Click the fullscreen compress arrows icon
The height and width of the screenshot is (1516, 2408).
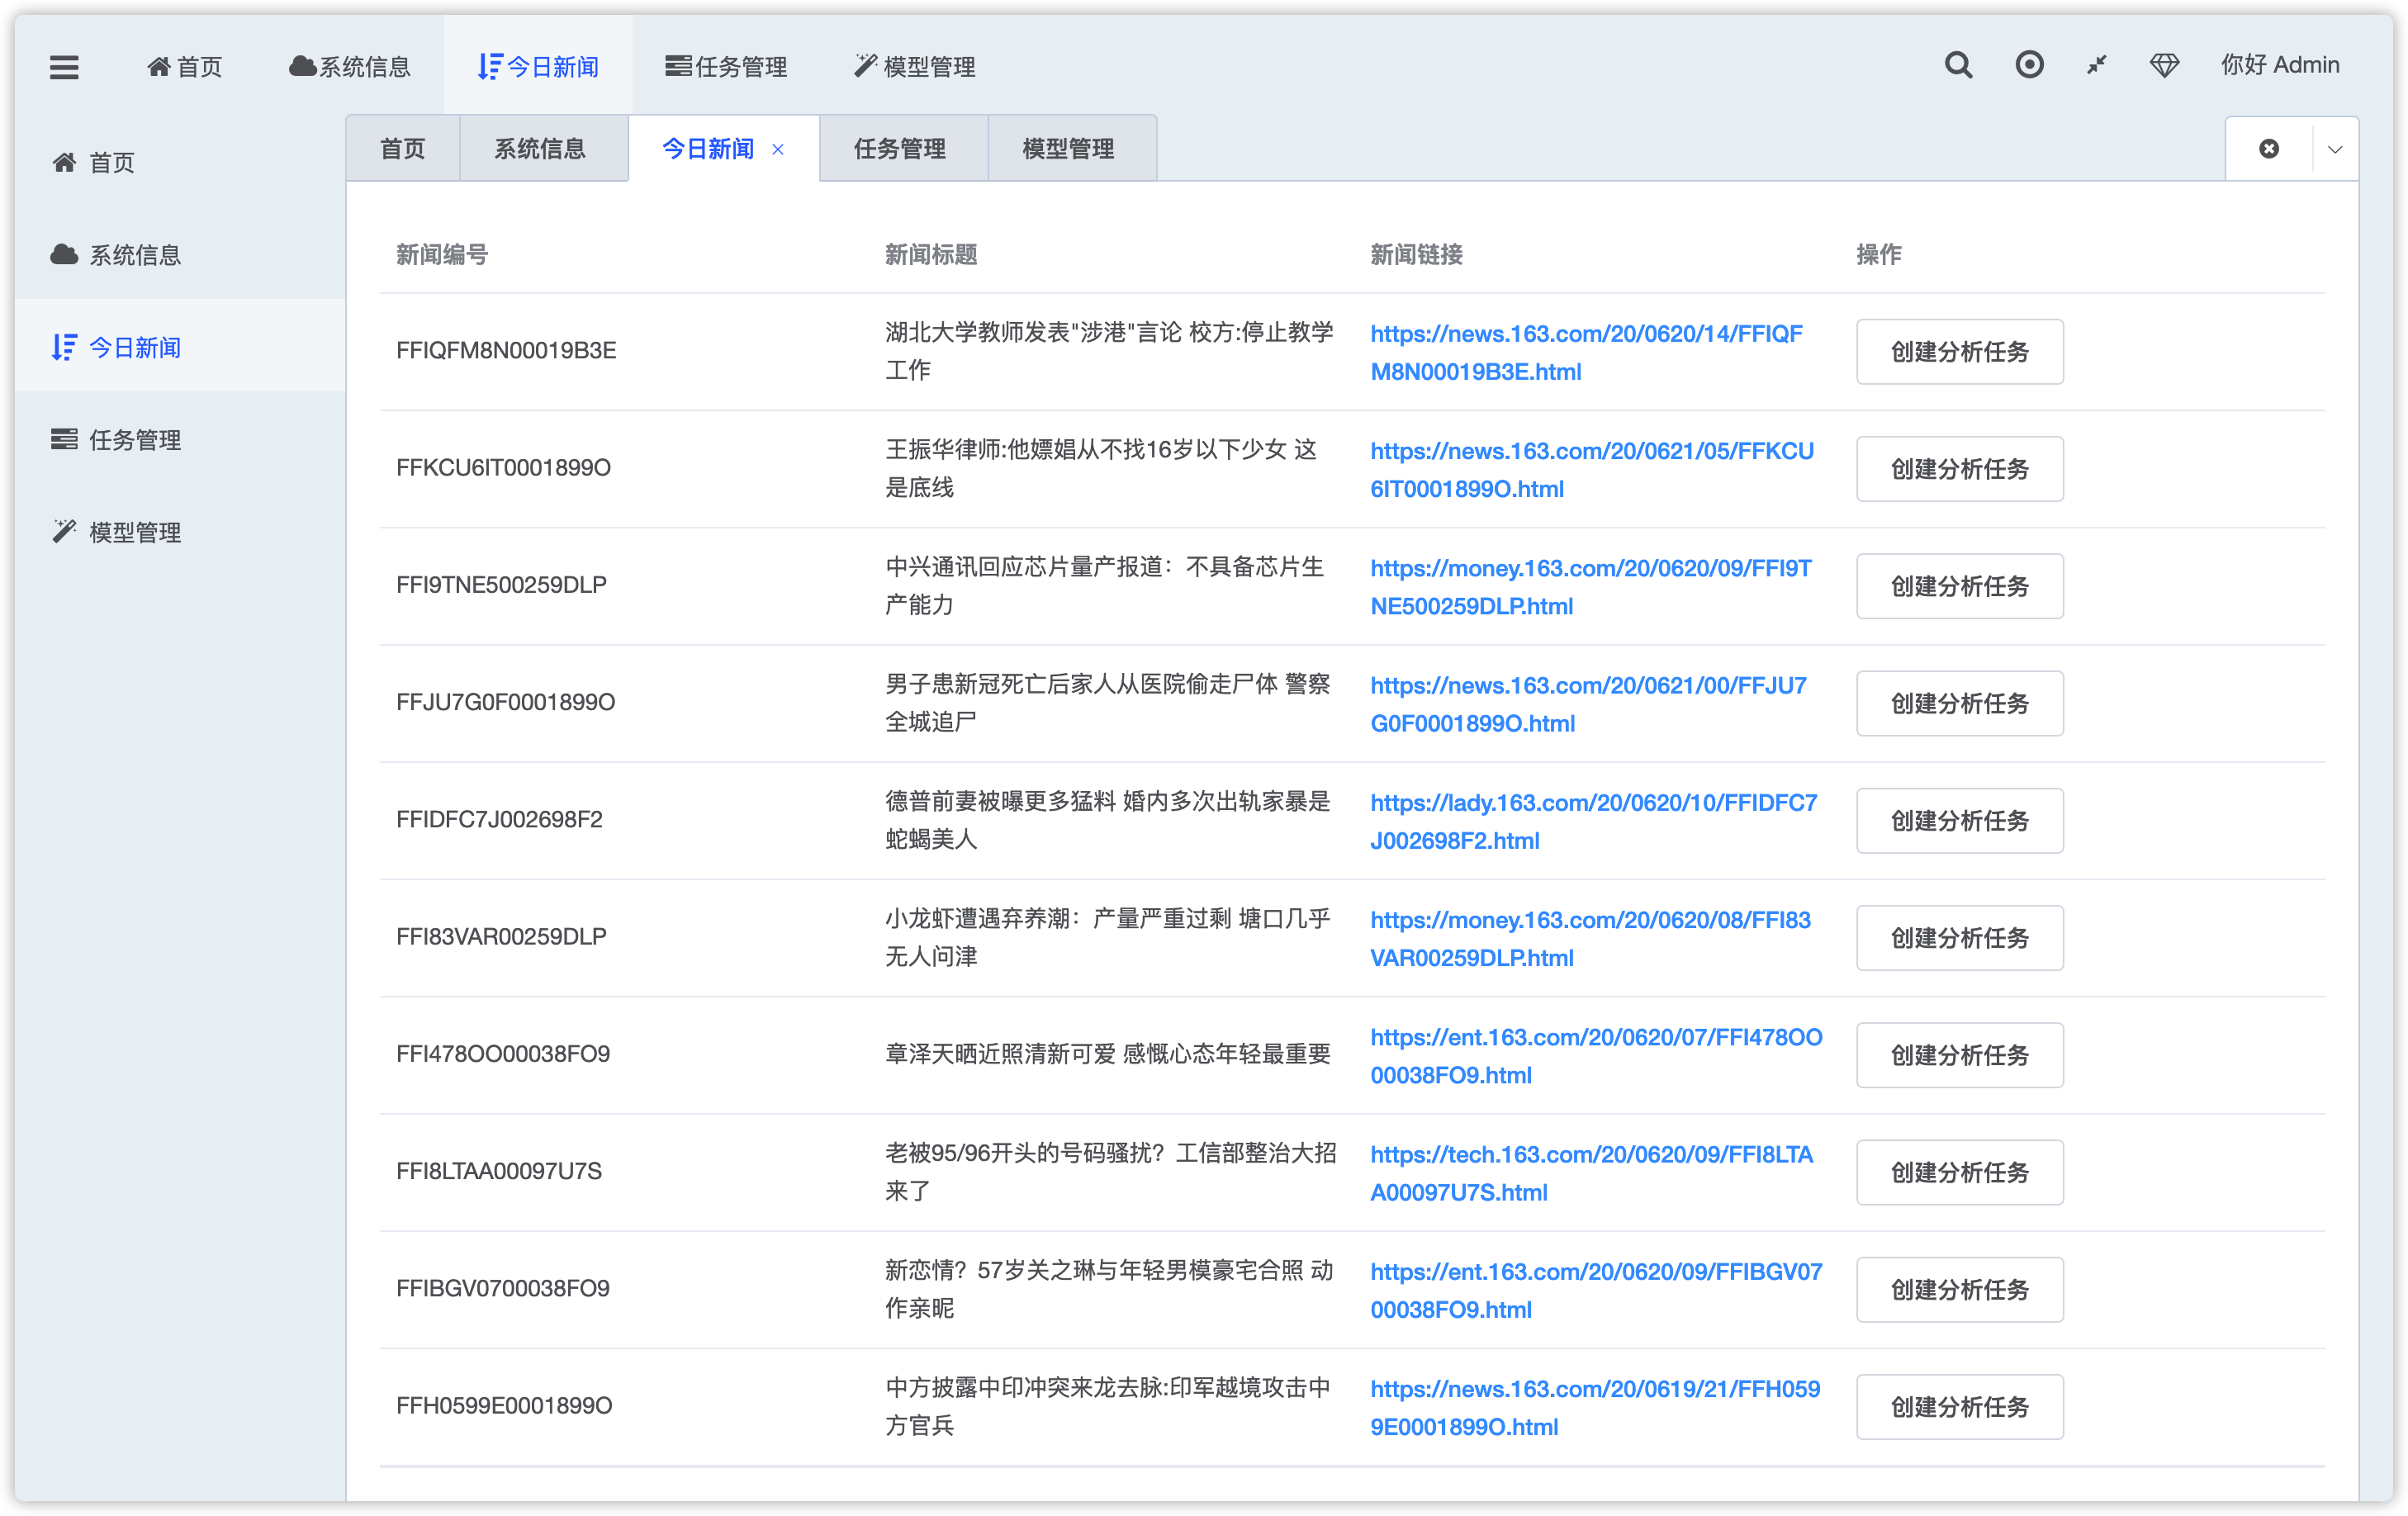(x=2097, y=66)
